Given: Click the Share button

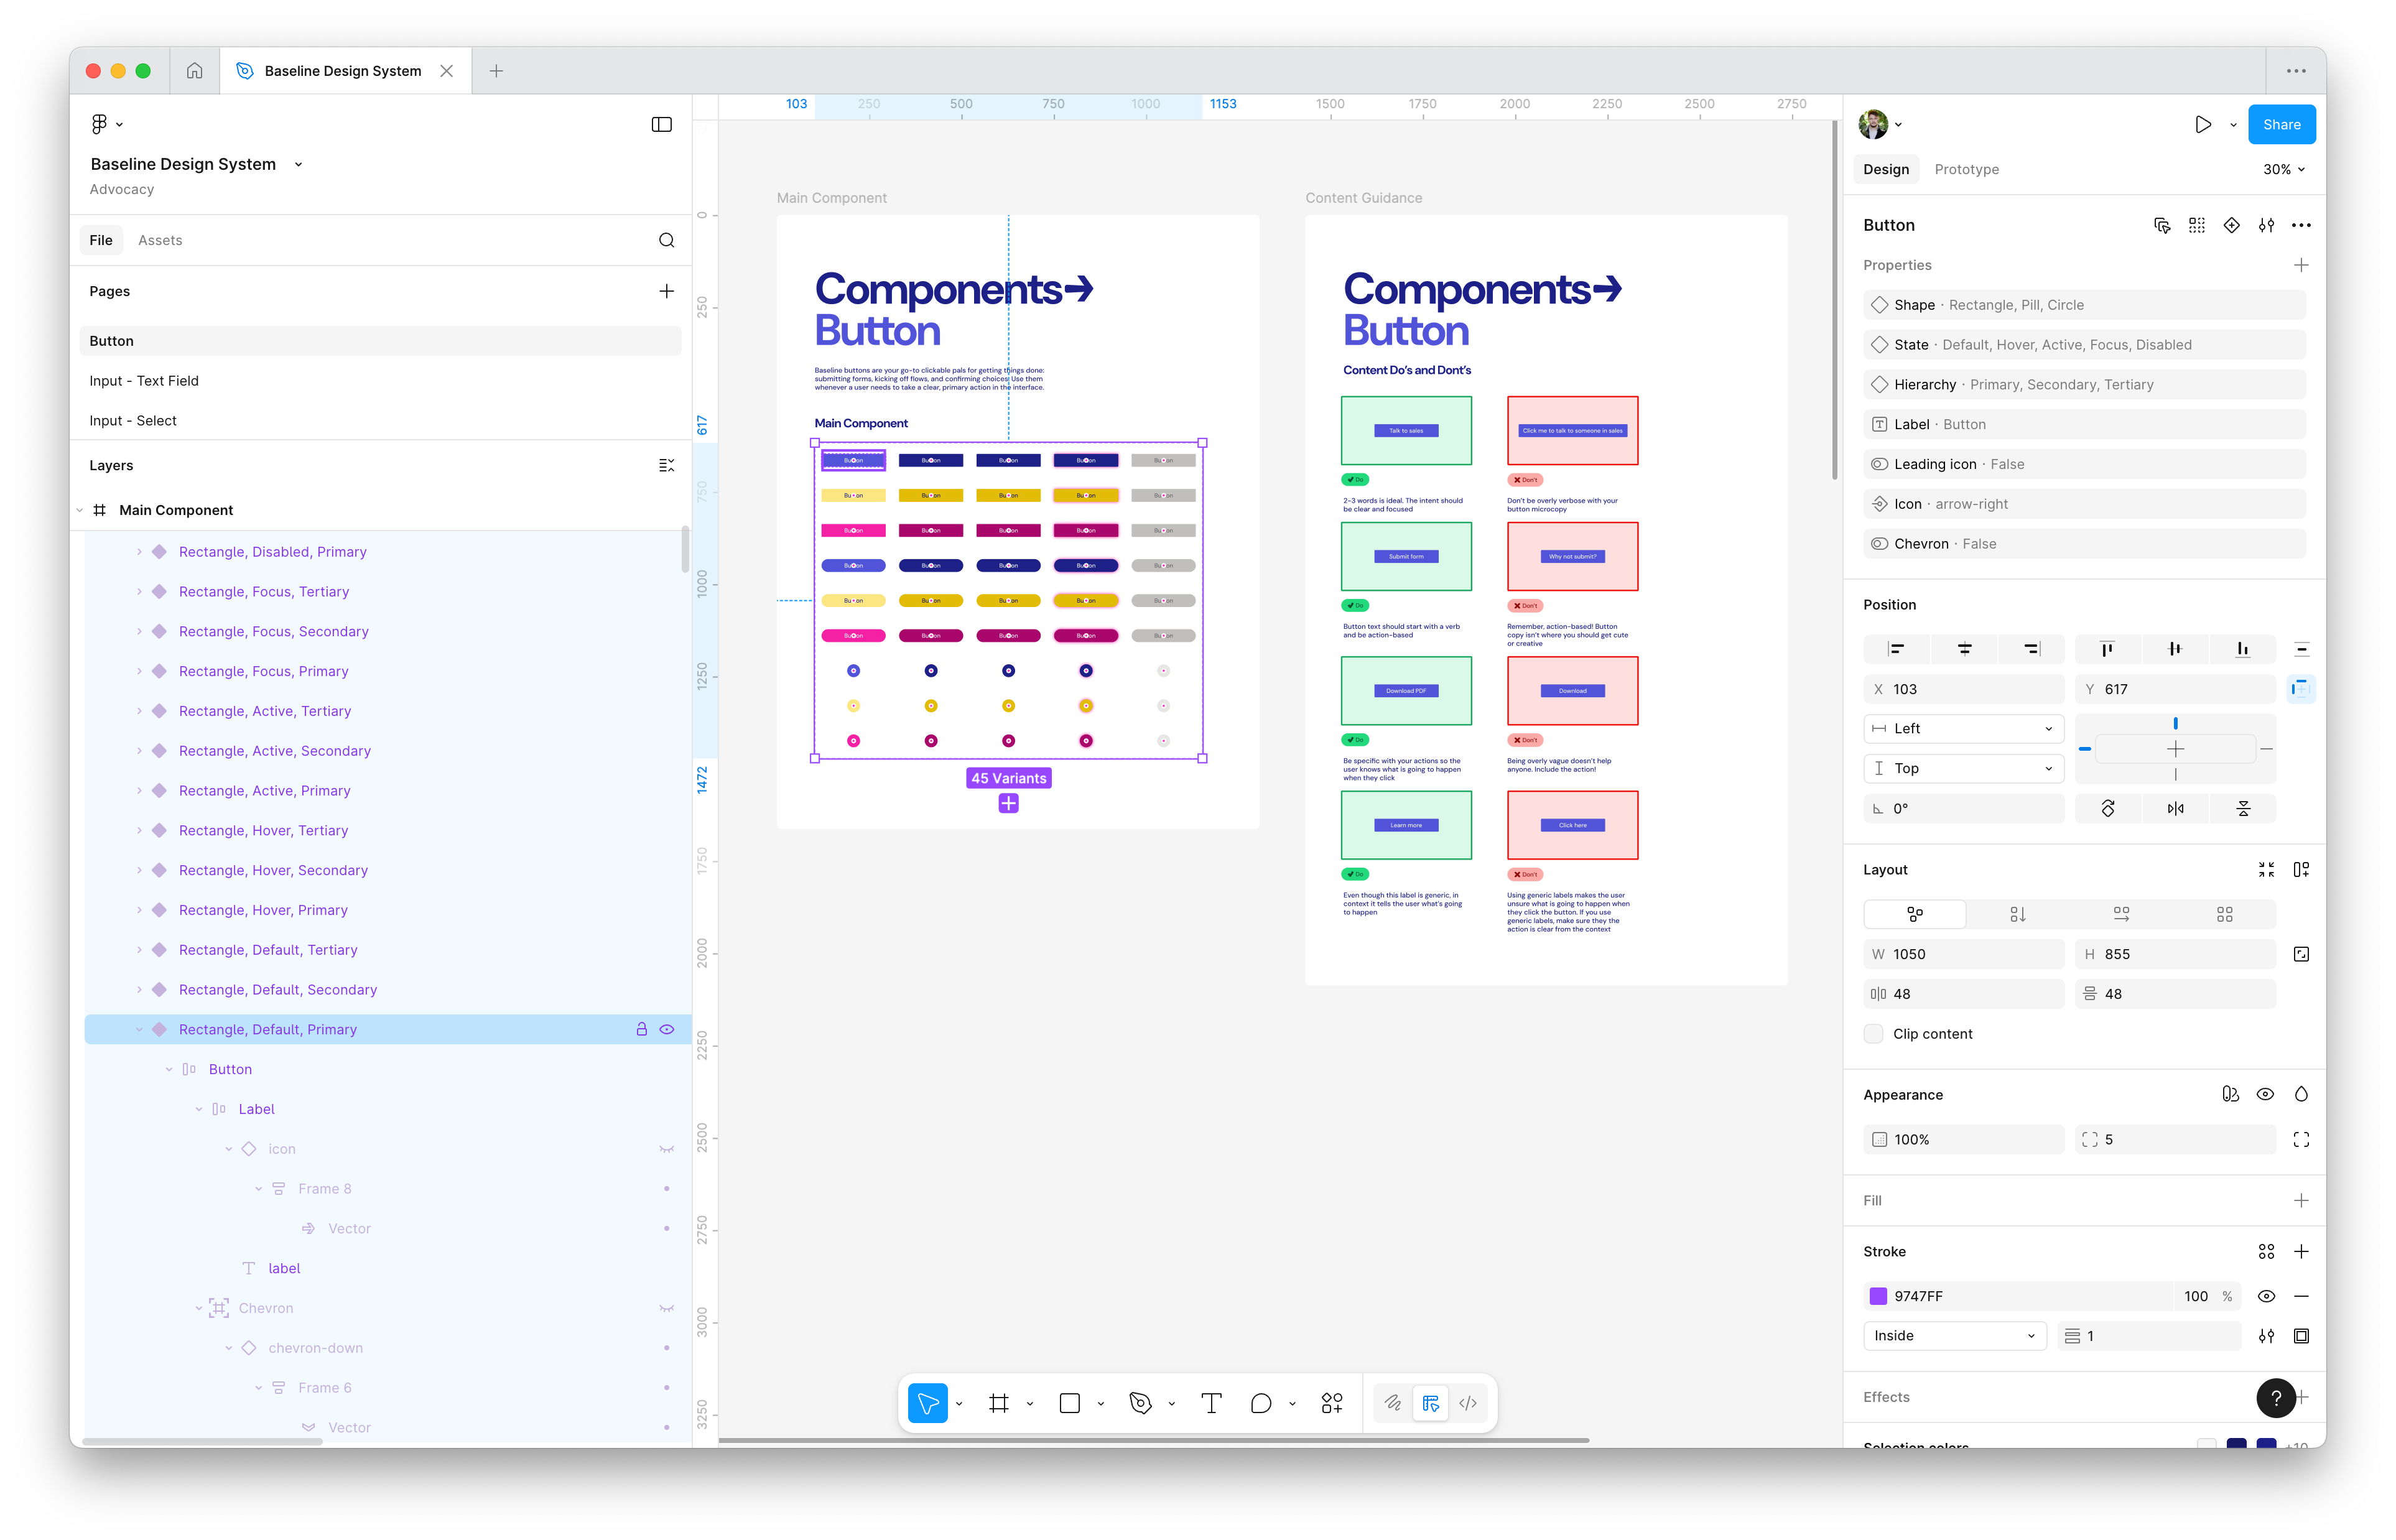Looking at the screenshot, I should click(2281, 124).
